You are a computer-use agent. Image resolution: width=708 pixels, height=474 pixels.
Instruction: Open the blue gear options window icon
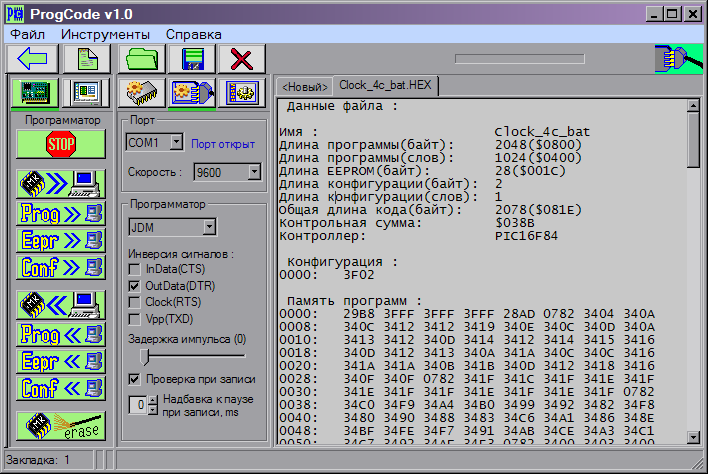242,93
